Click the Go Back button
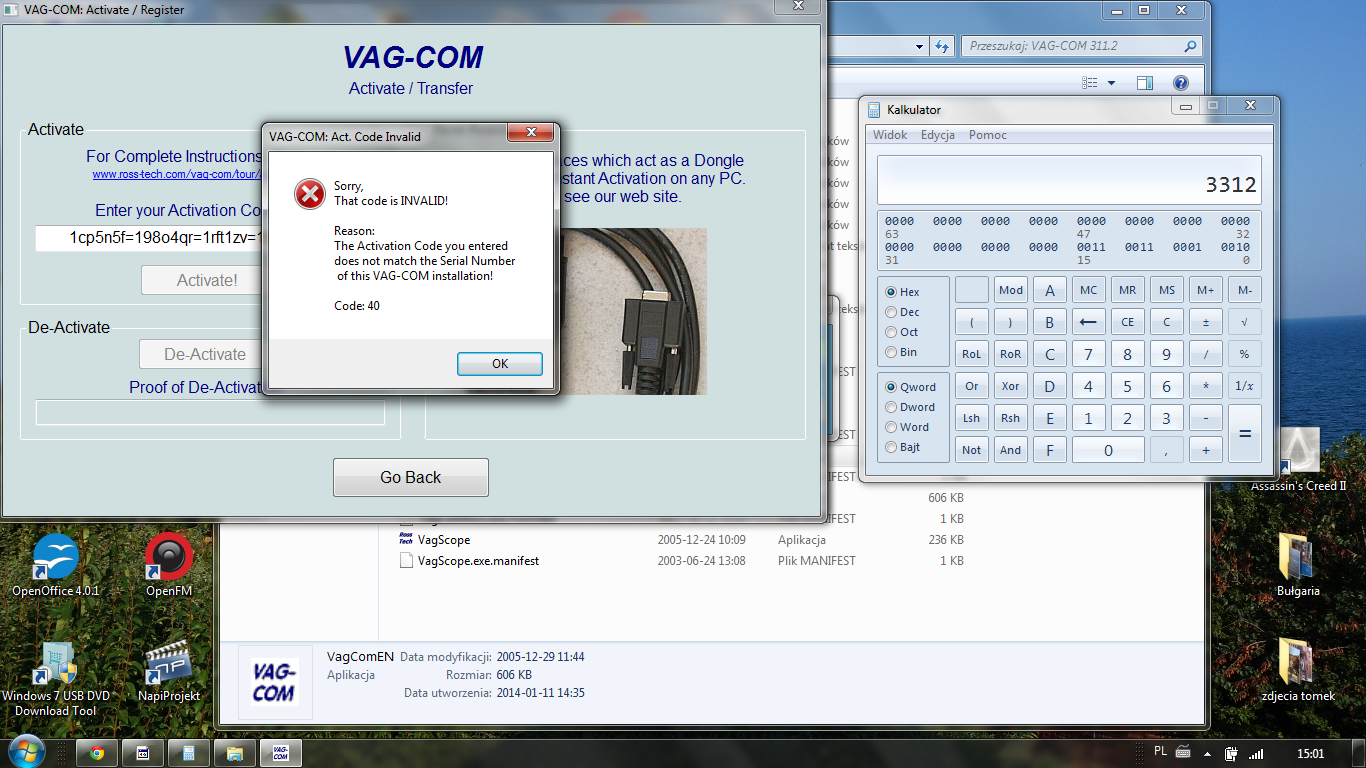 (410, 477)
